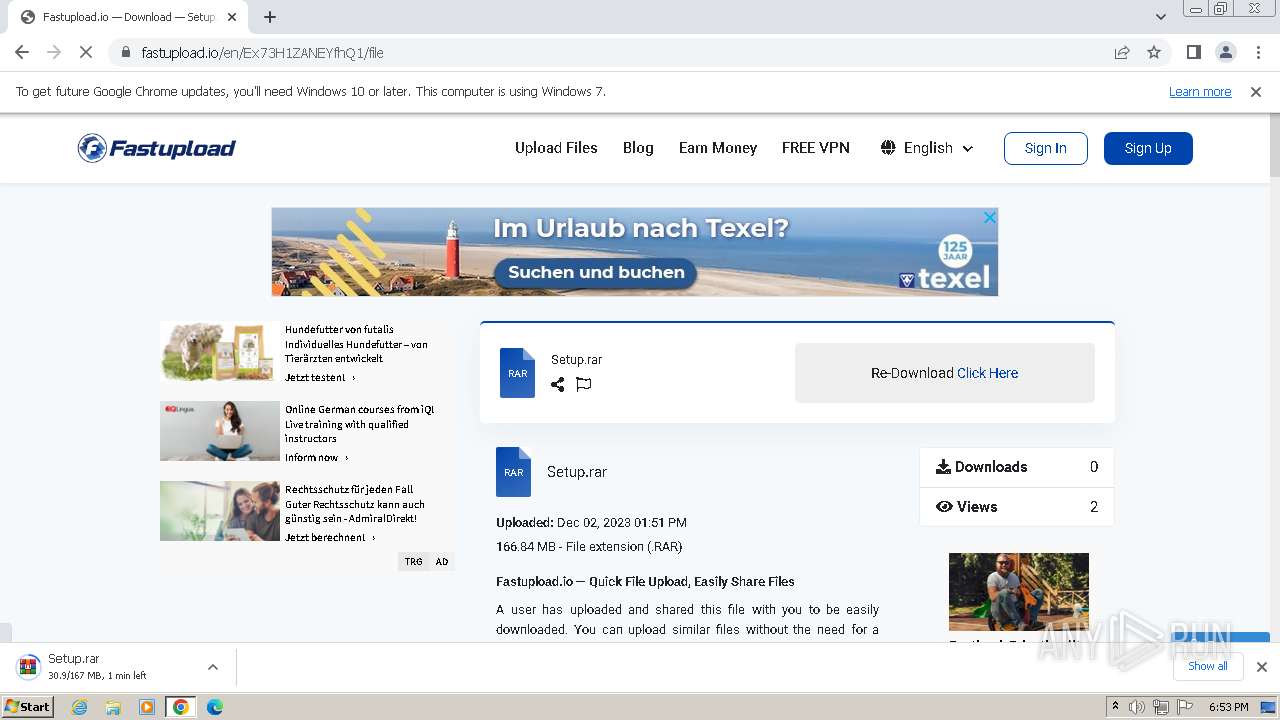Open the FREE VPN menu item

click(816, 148)
